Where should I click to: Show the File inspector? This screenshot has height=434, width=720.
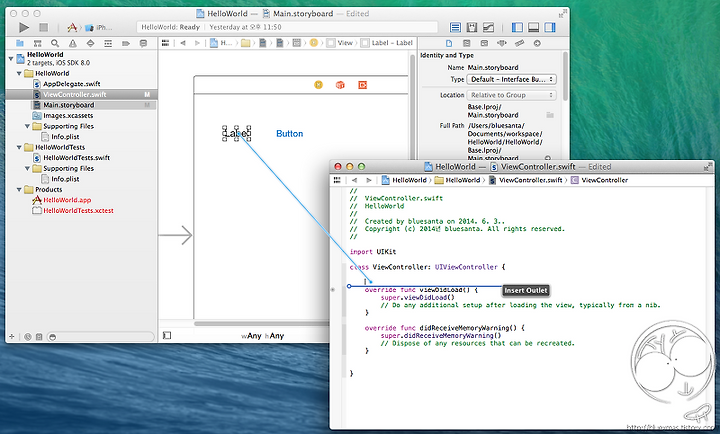pos(449,43)
